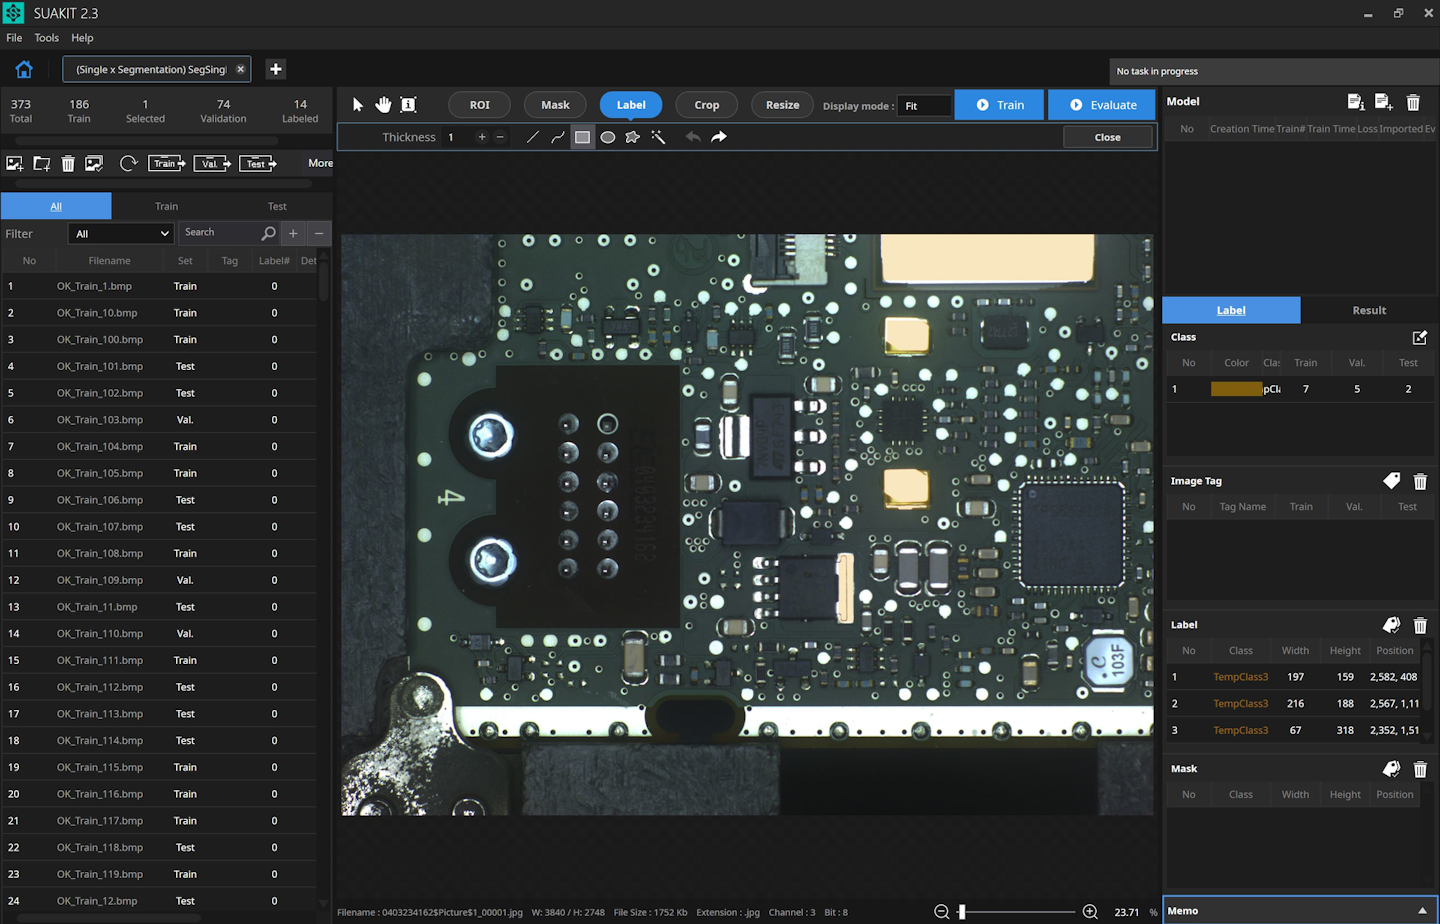Switch to the Result tab
Viewport: 1440px width, 924px height.
point(1368,310)
